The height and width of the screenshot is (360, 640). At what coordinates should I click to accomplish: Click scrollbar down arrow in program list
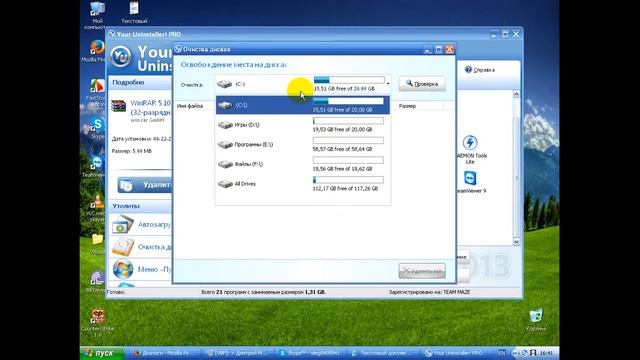point(516,241)
